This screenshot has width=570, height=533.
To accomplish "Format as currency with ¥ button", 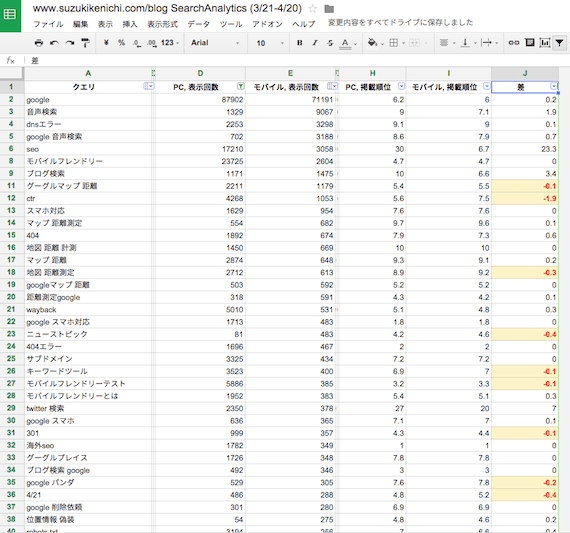I will (106, 43).
